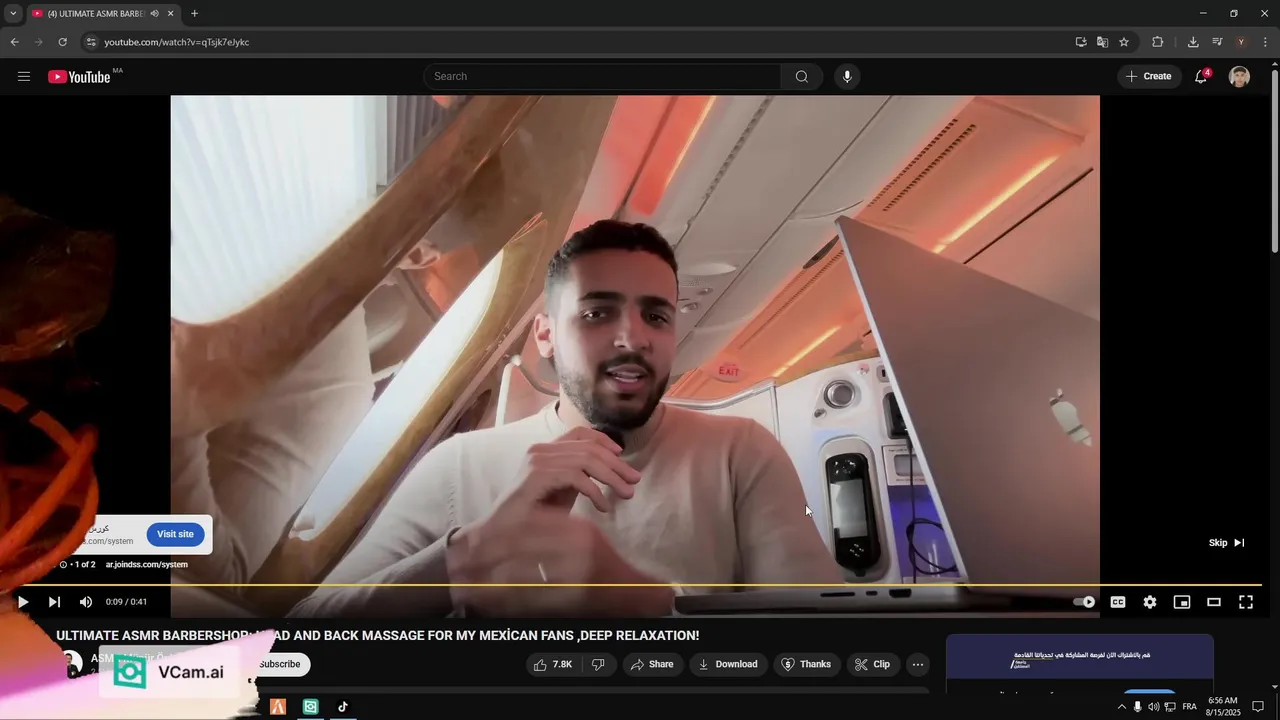Open the Arabic ad thumbnail in sidebar
Screen dimensions: 1280x720
point(1080,663)
